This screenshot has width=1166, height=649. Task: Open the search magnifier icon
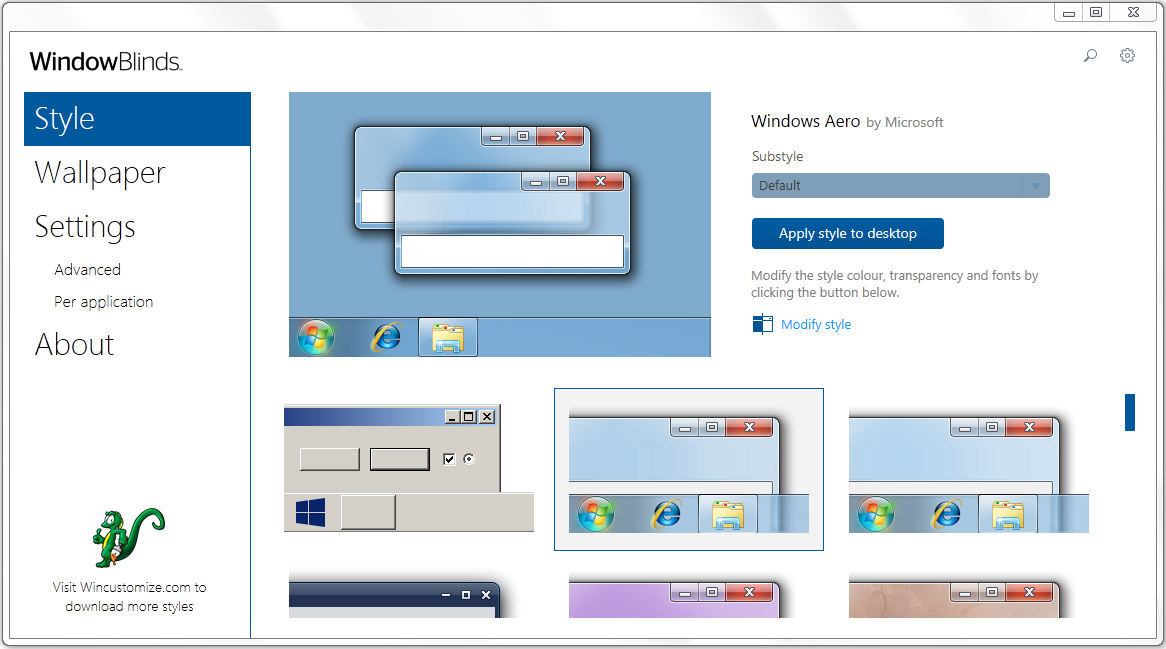[x=1090, y=56]
